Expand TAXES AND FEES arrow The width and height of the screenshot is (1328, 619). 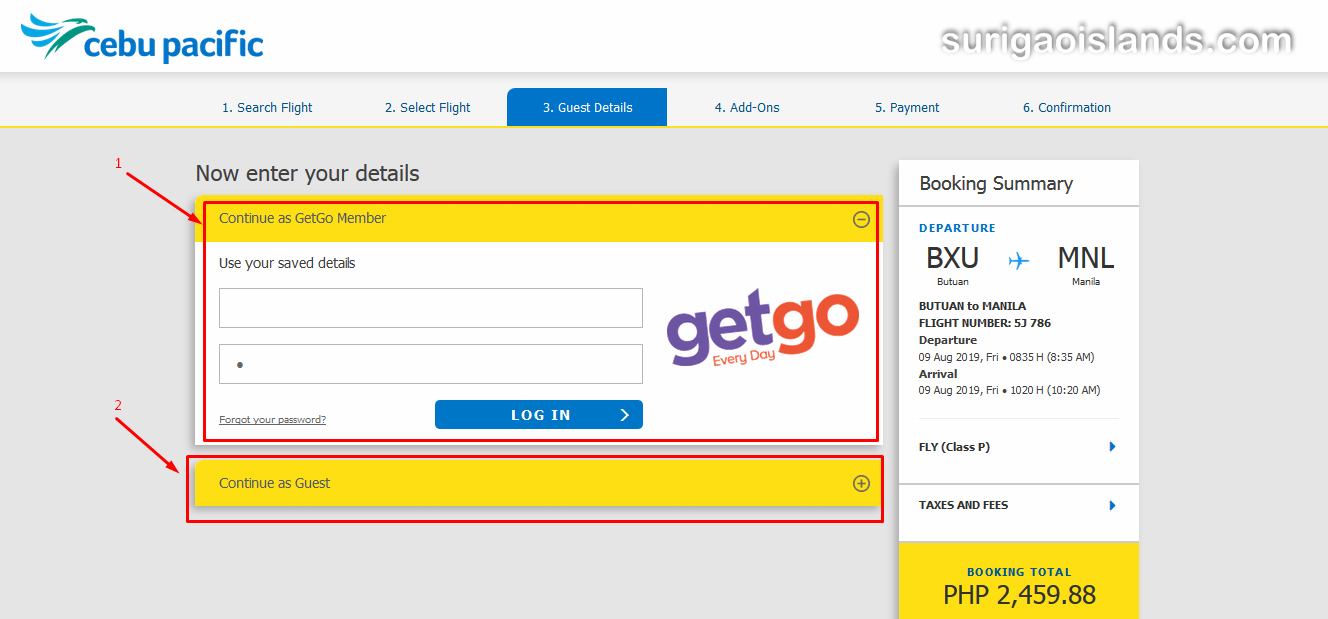click(1112, 505)
